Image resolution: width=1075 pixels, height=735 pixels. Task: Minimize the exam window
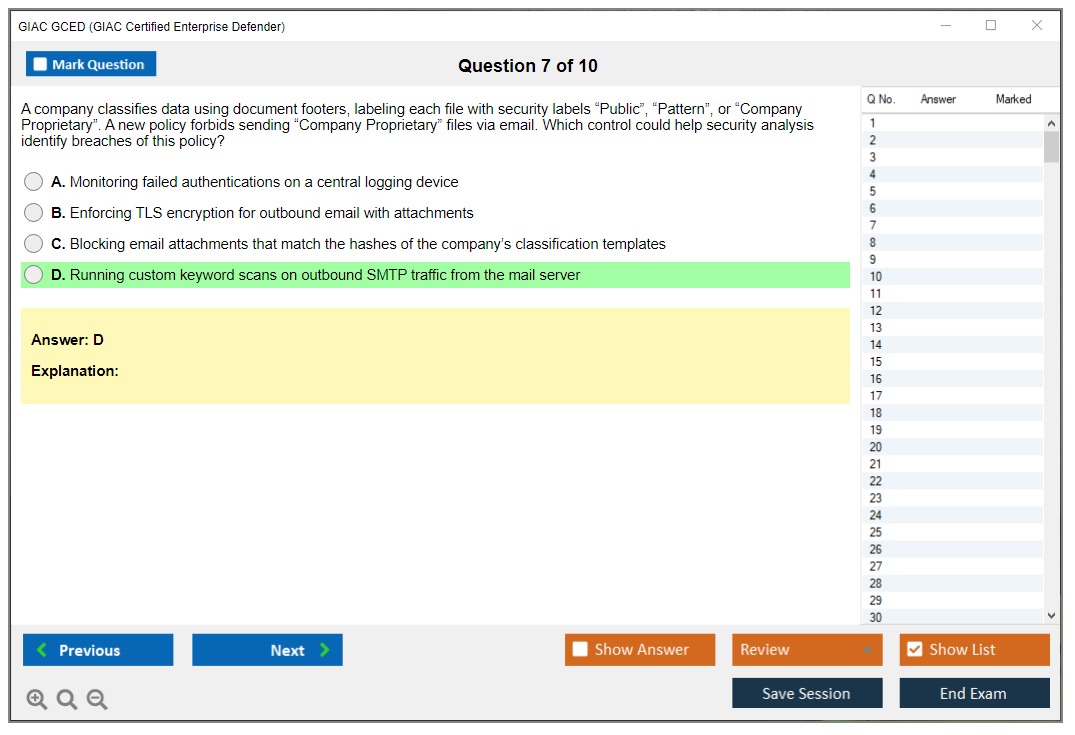click(x=945, y=26)
